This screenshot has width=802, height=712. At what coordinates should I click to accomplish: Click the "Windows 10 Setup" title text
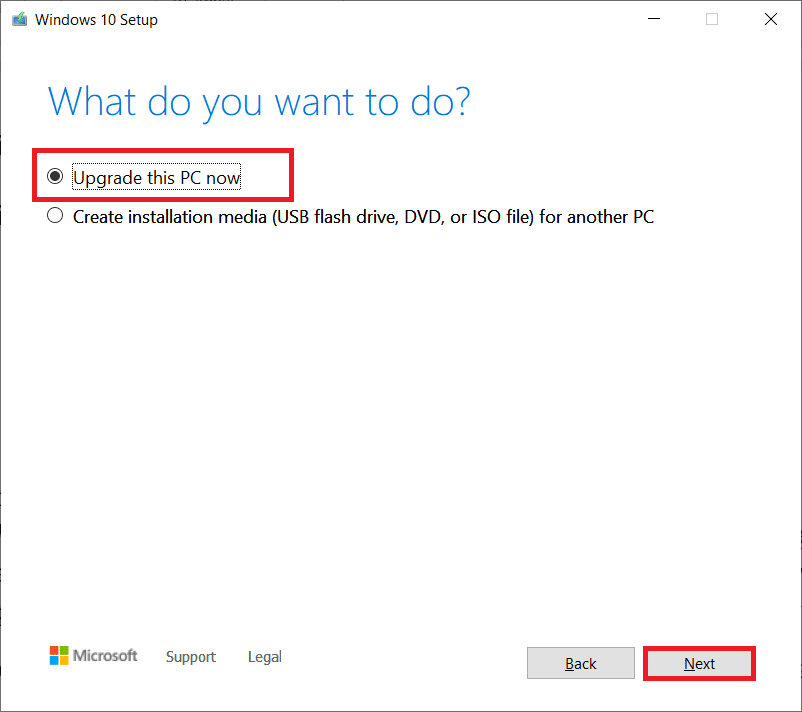pos(96,20)
